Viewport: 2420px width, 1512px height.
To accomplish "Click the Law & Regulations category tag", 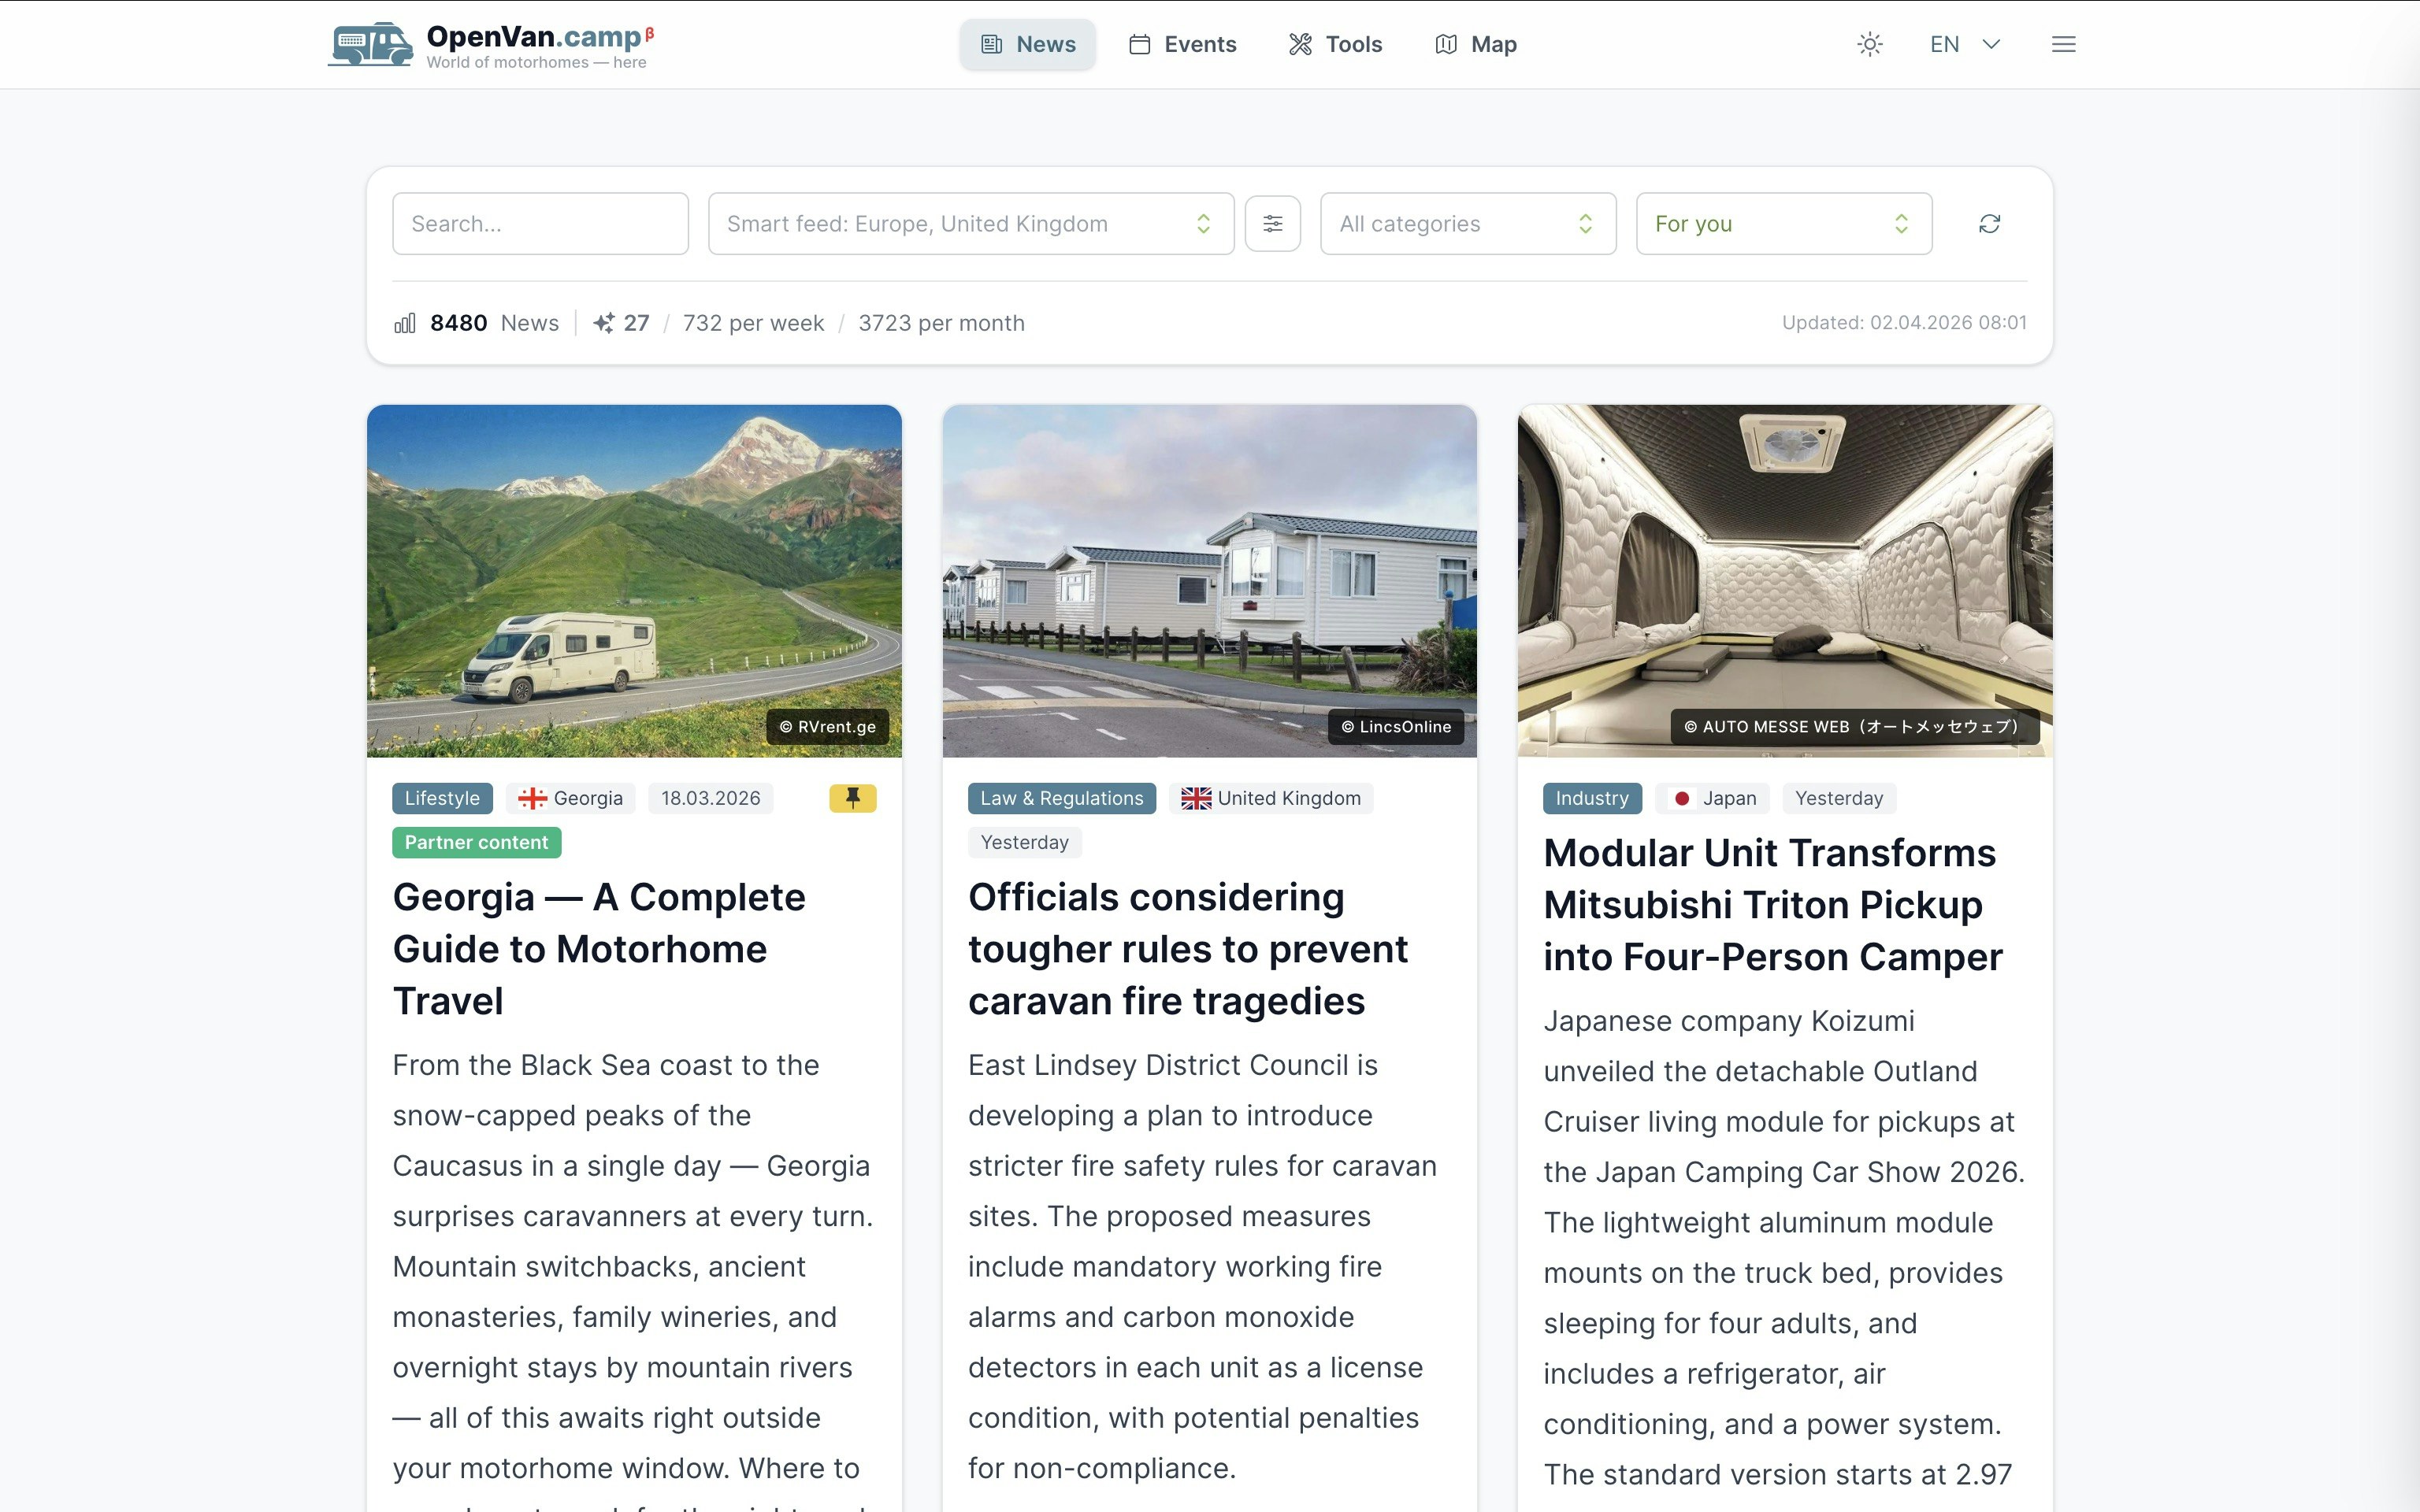I will coord(1061,798).
